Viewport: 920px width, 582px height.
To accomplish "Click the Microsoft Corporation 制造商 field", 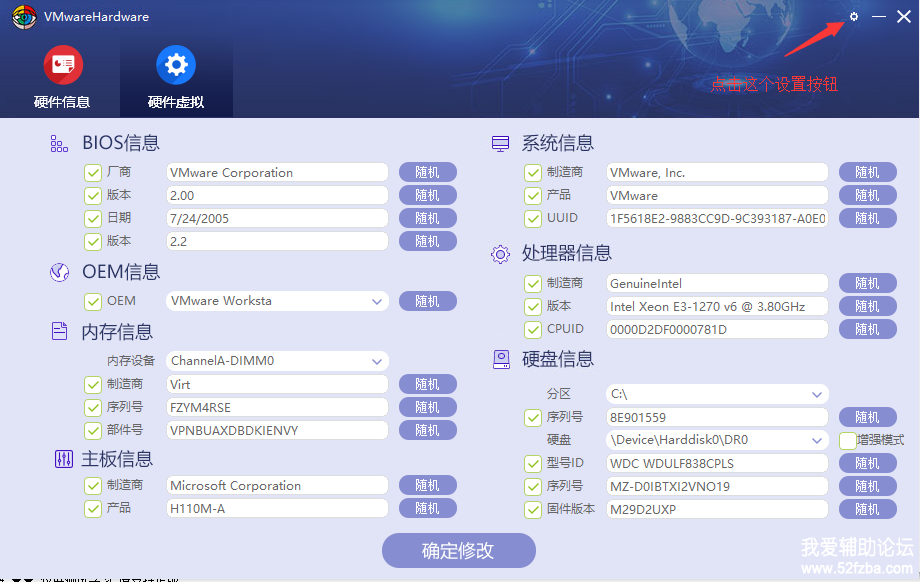I will point(278,485).
